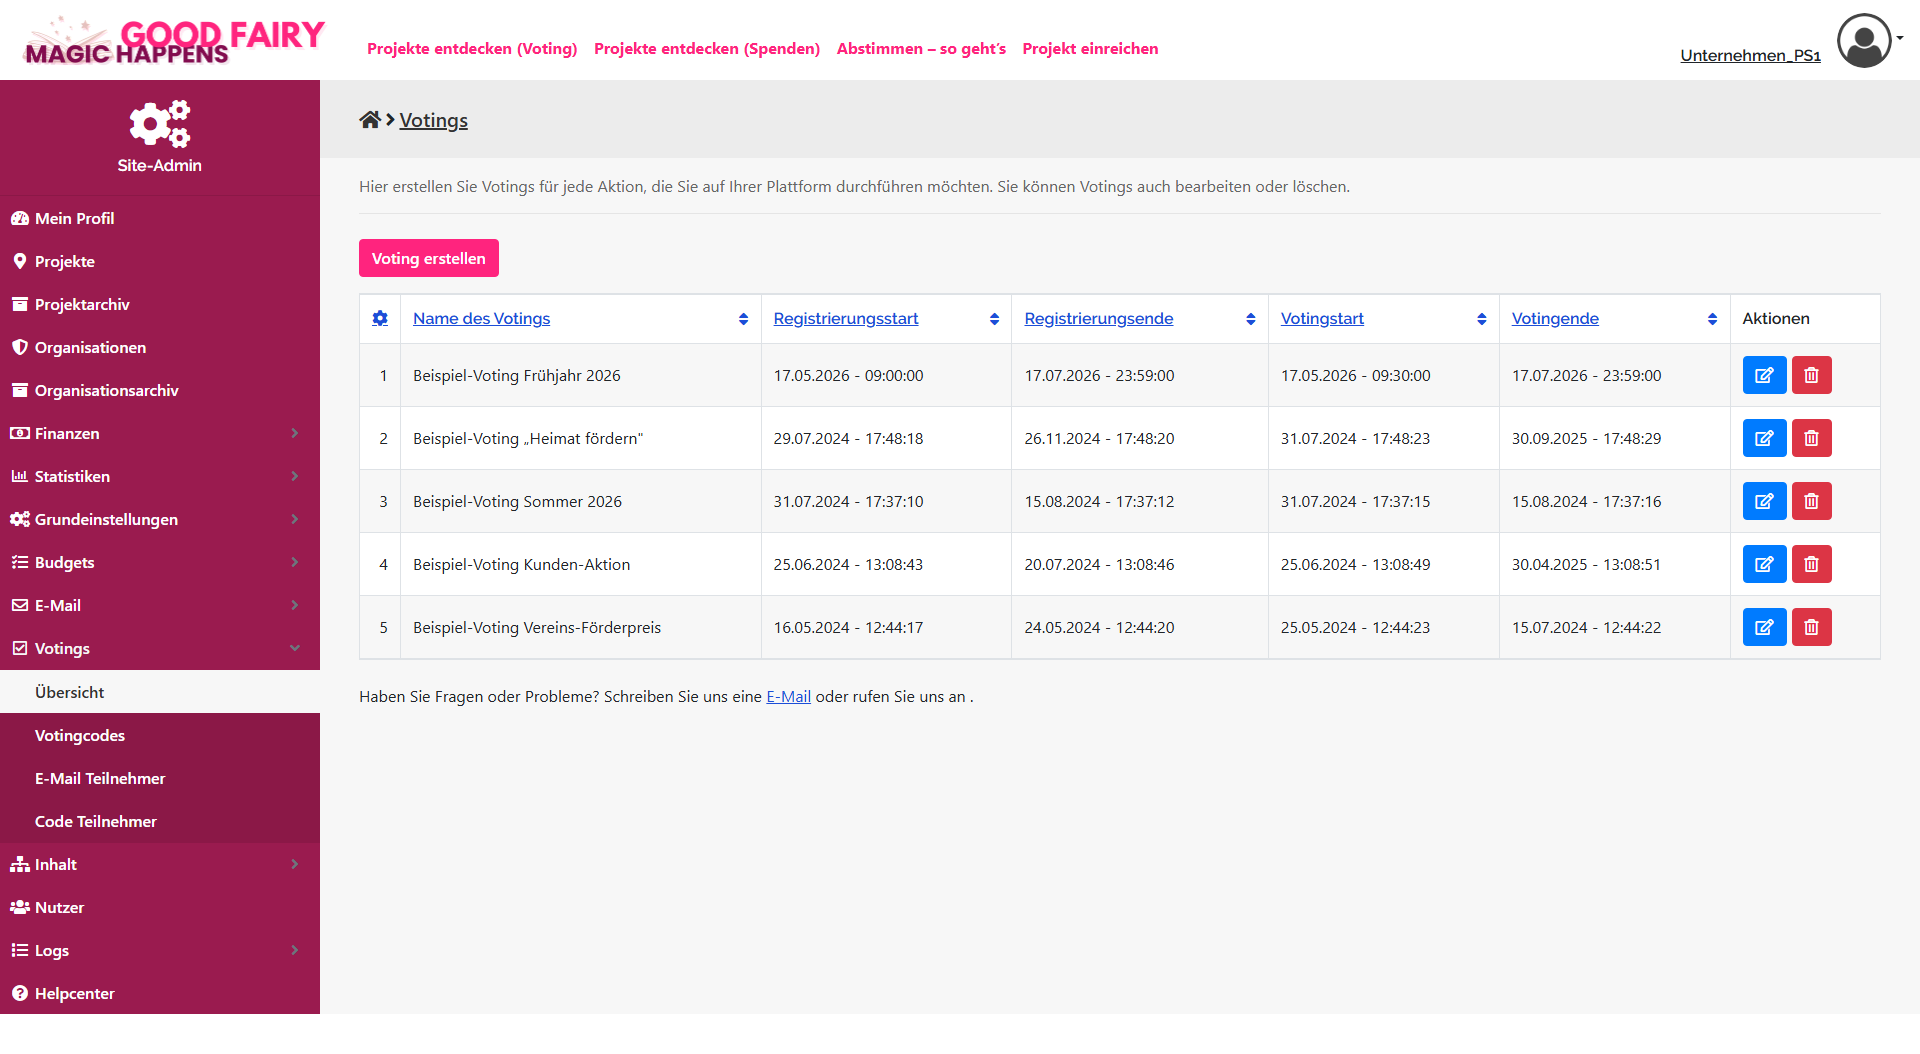Screen dimensions: 1920x1054
Task: Expand the Logs sidebar section
Action: point(160,950)
